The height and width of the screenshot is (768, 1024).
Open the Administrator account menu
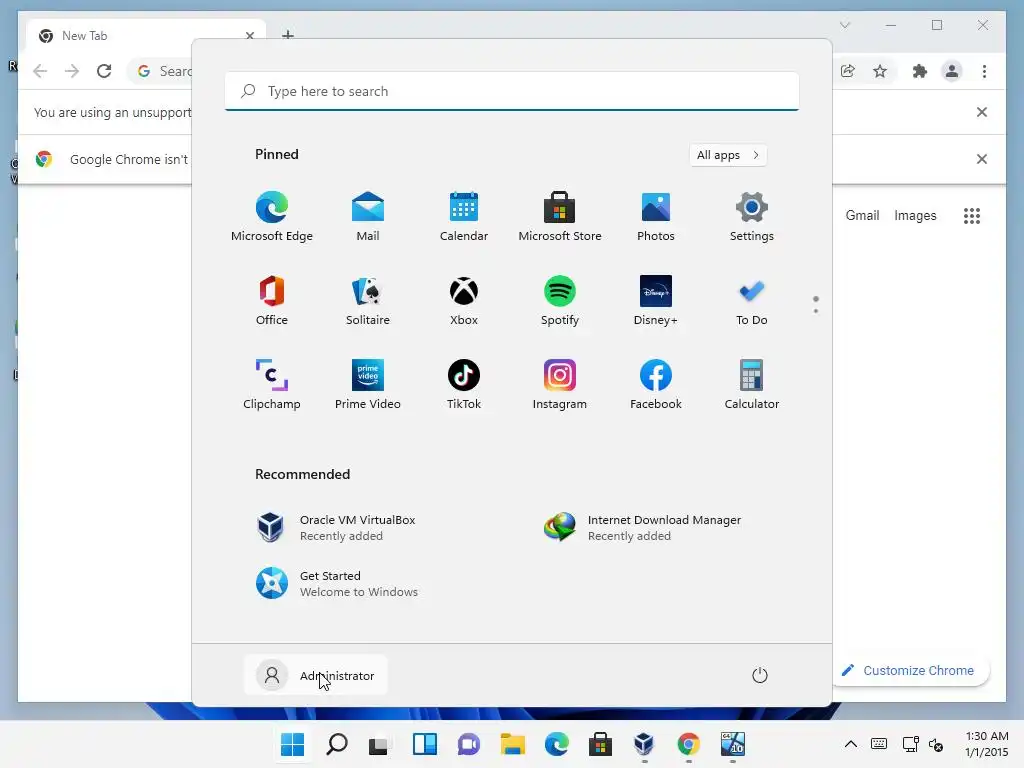pyautogui.click(x=316, y=675)
